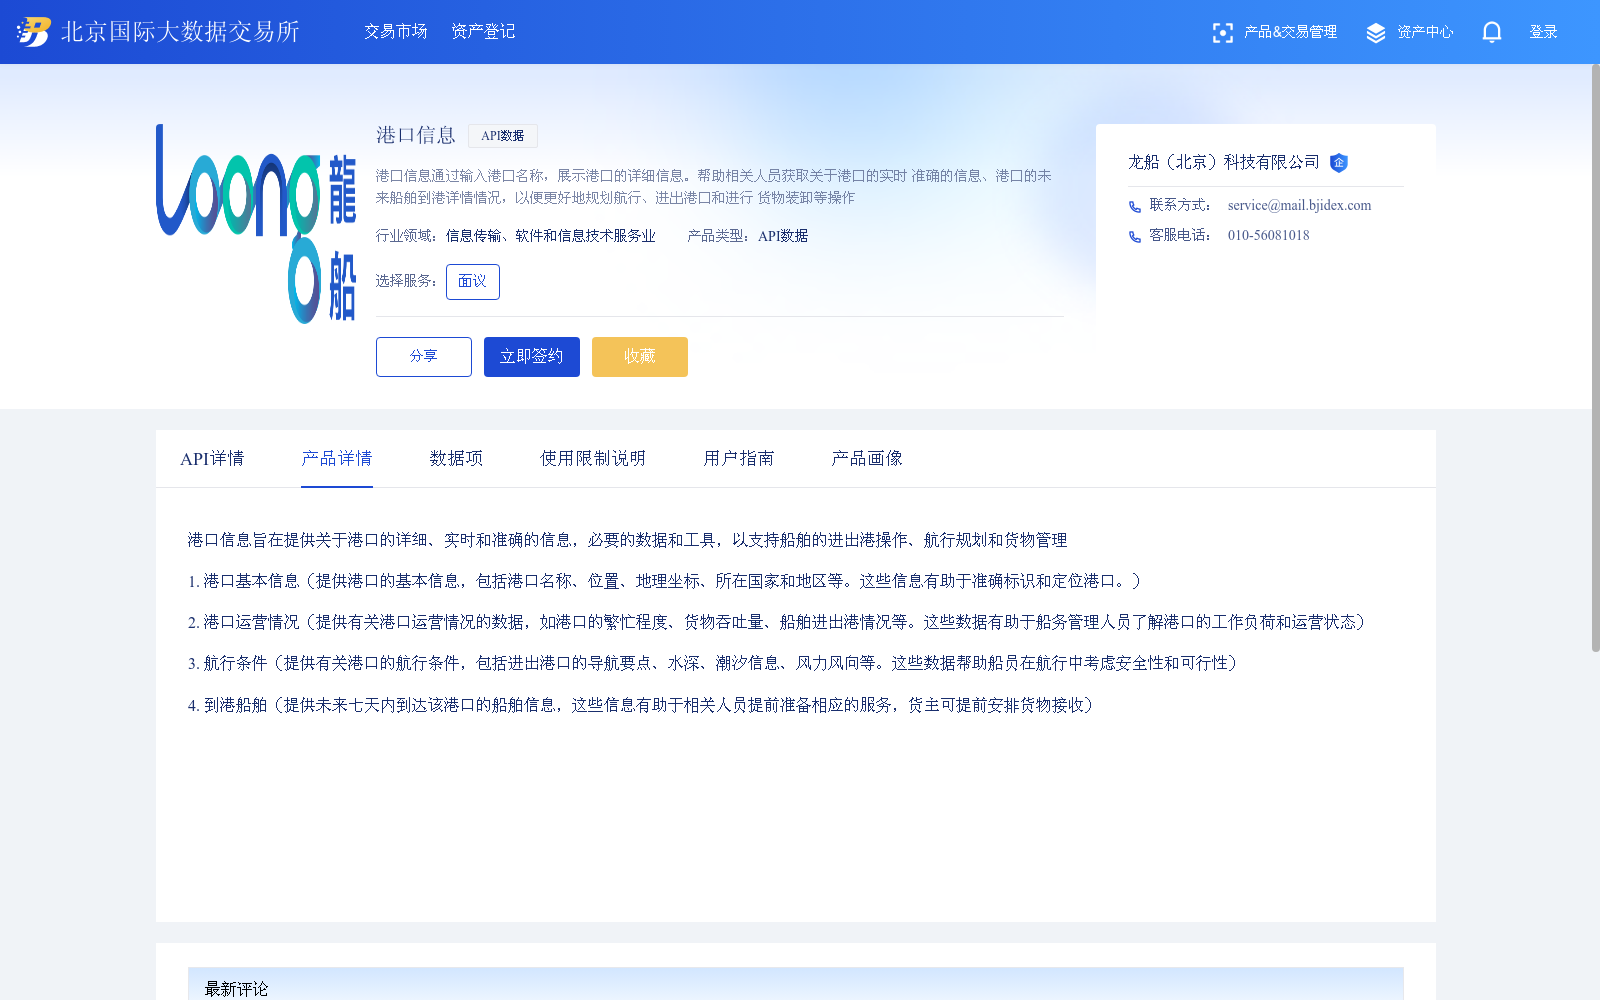Open the 用户指南 tab
1600x1000 pixels.
tap(739, 459)
